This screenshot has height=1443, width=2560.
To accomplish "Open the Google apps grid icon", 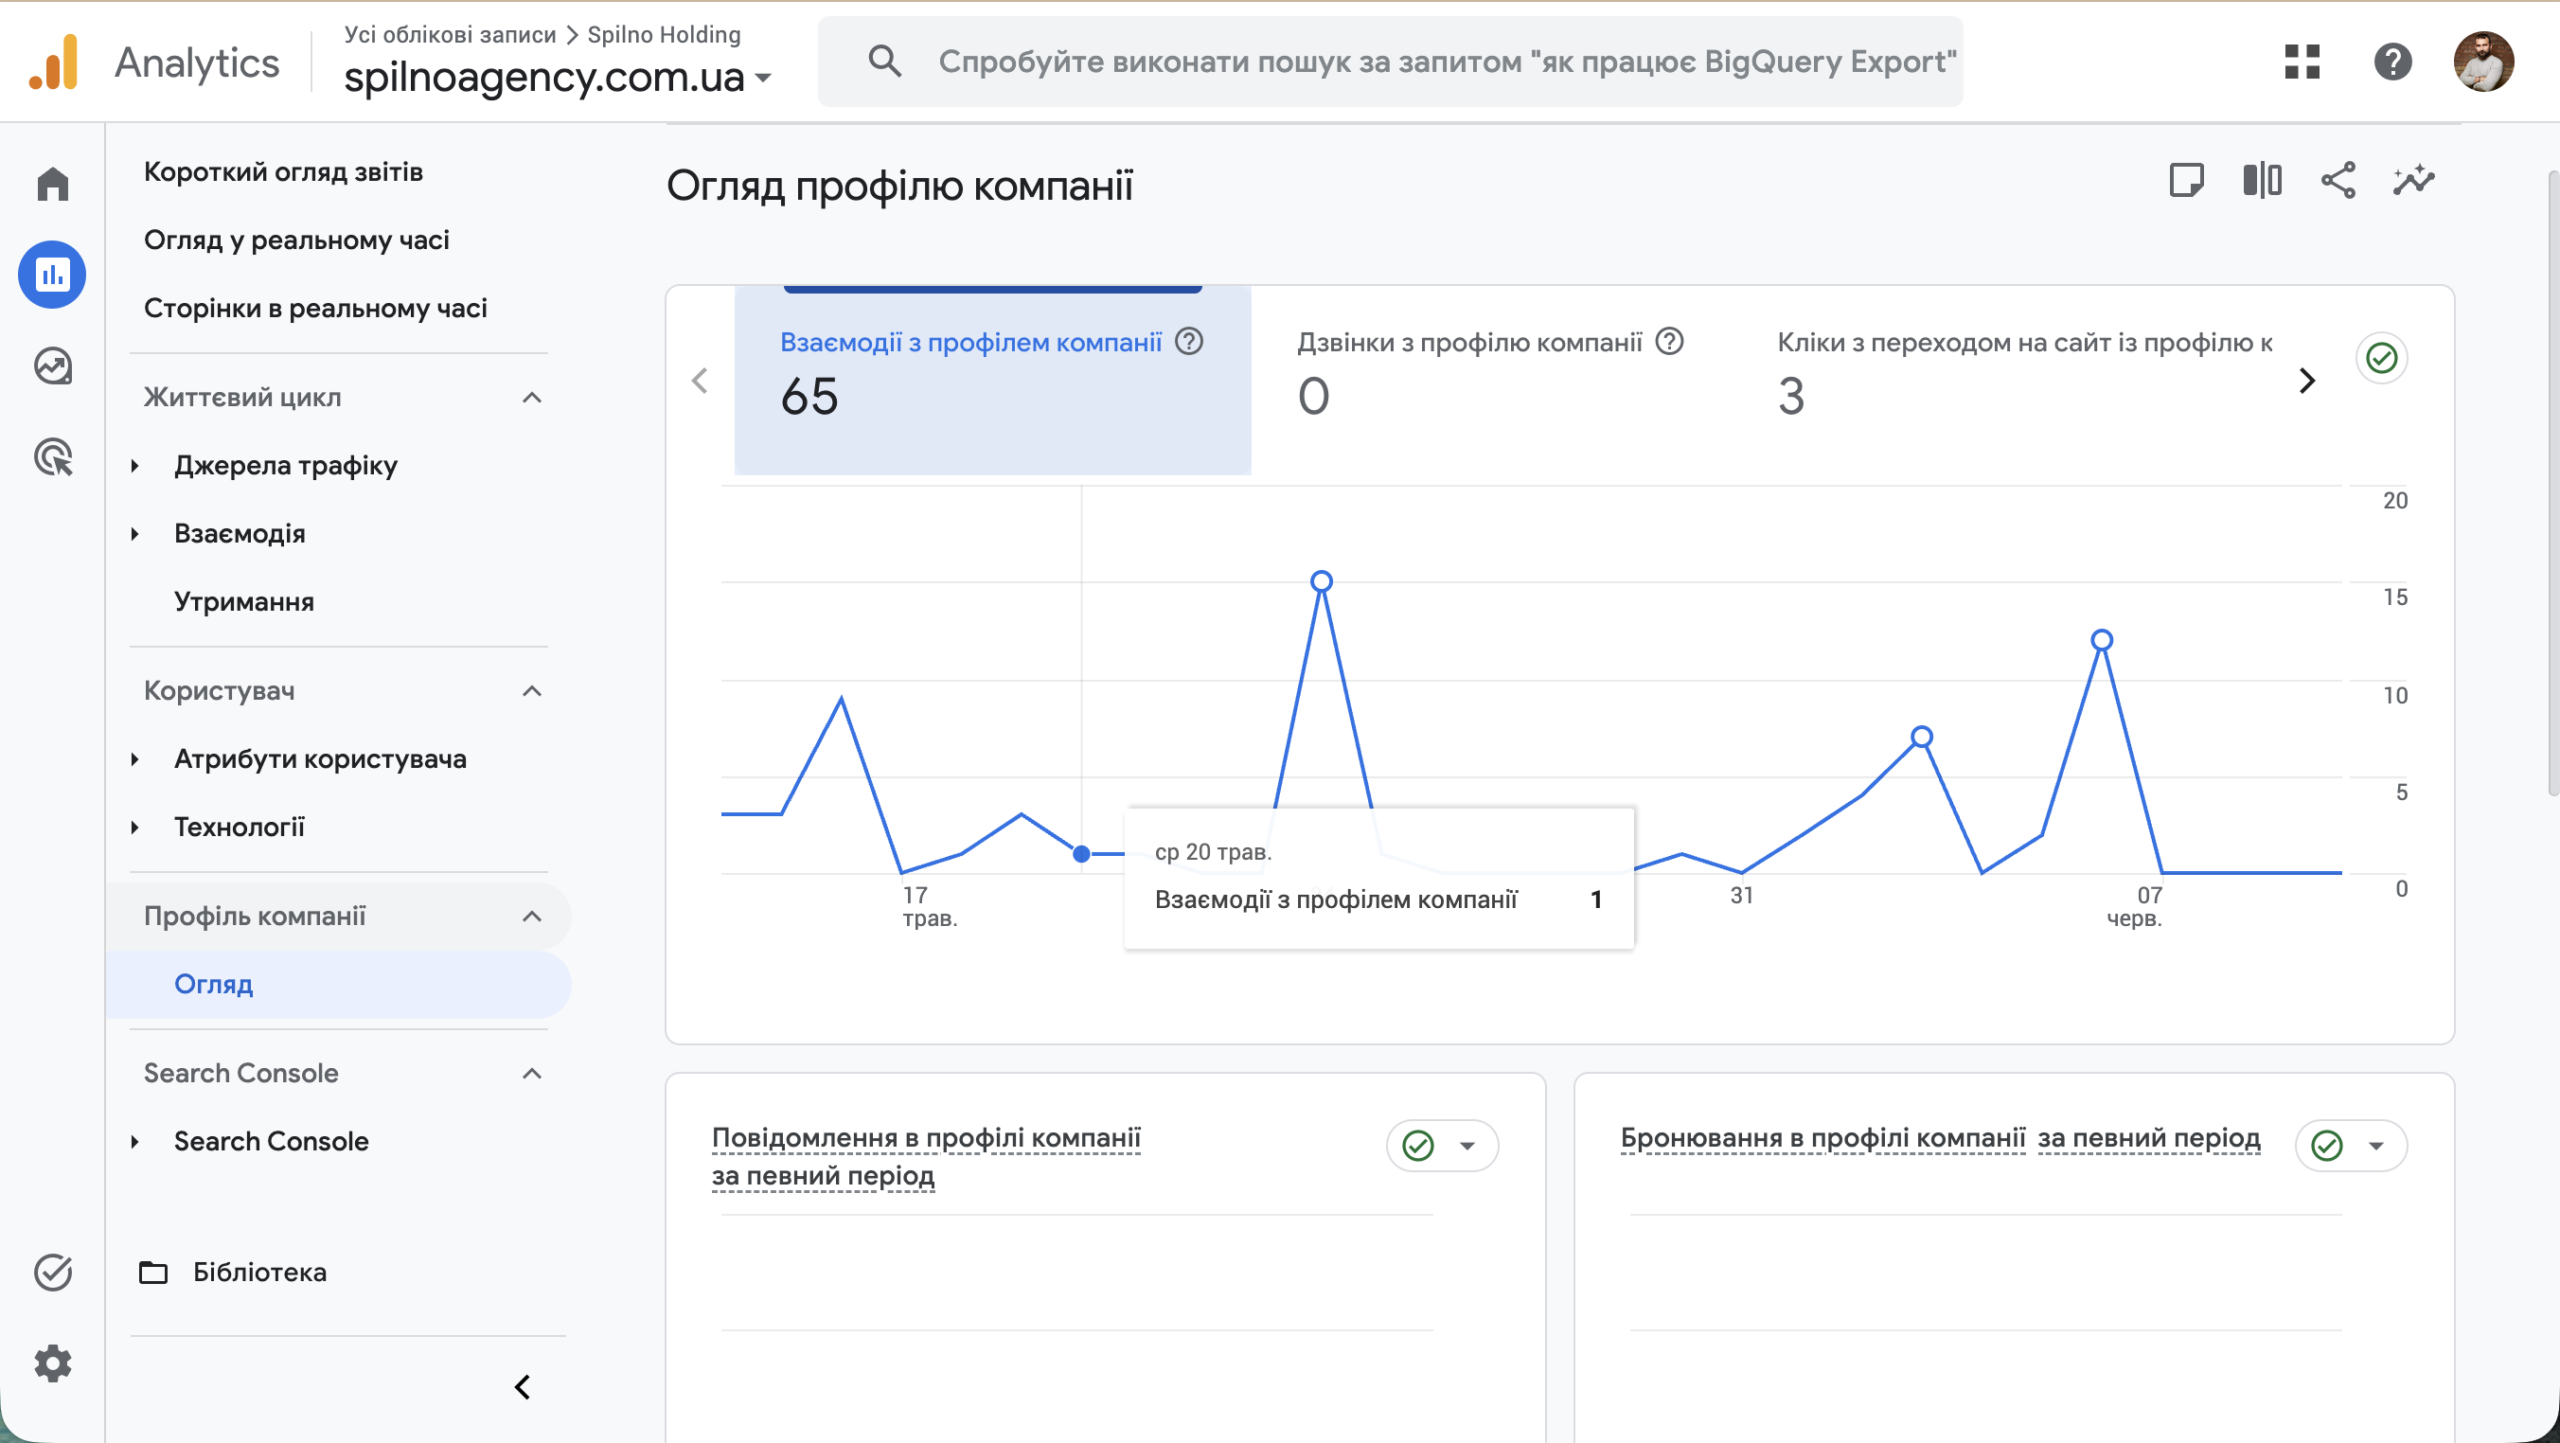I will pyautogui.click(x=2302, y=61).
